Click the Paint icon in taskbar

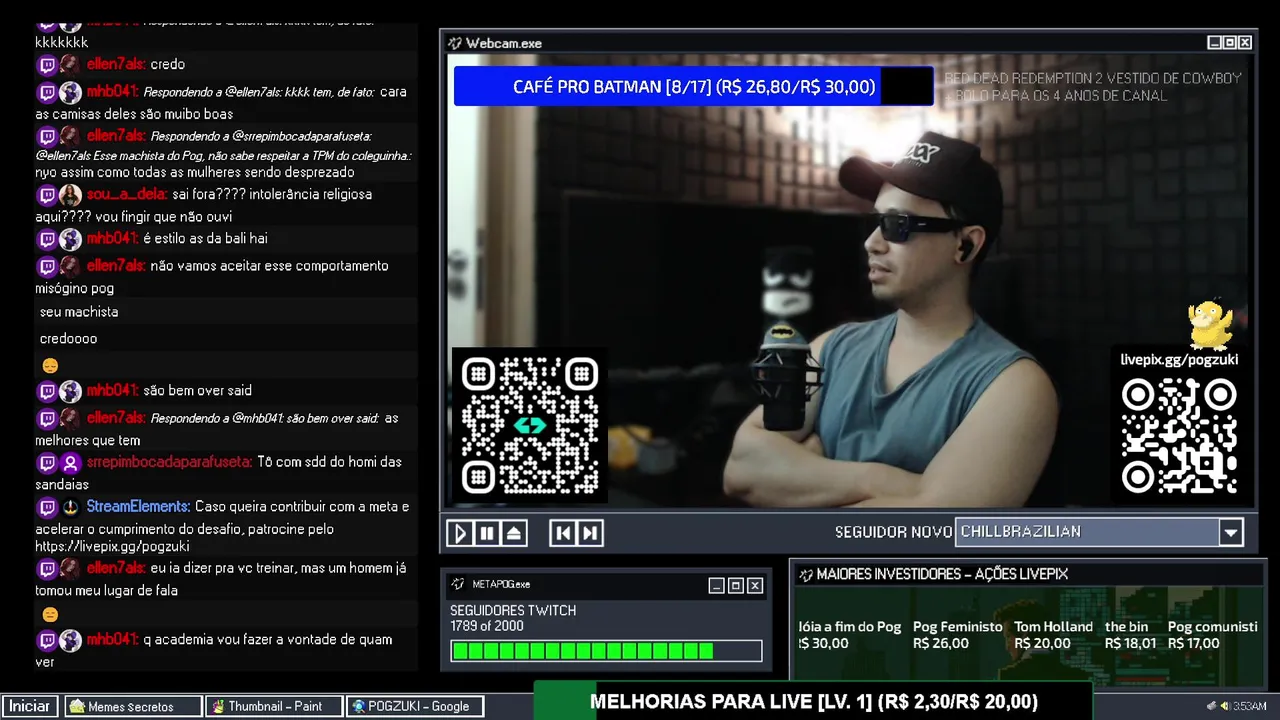click(218, 706)
